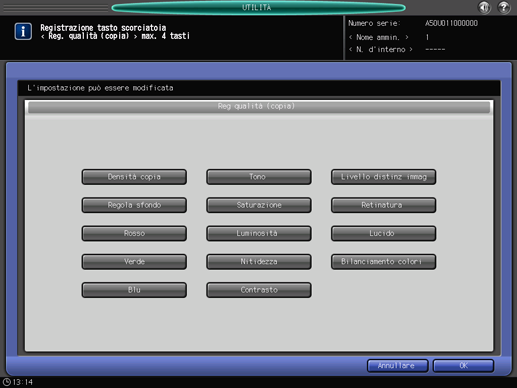
Task: Toggle the Rosso key
Action: tap(134, 233)
